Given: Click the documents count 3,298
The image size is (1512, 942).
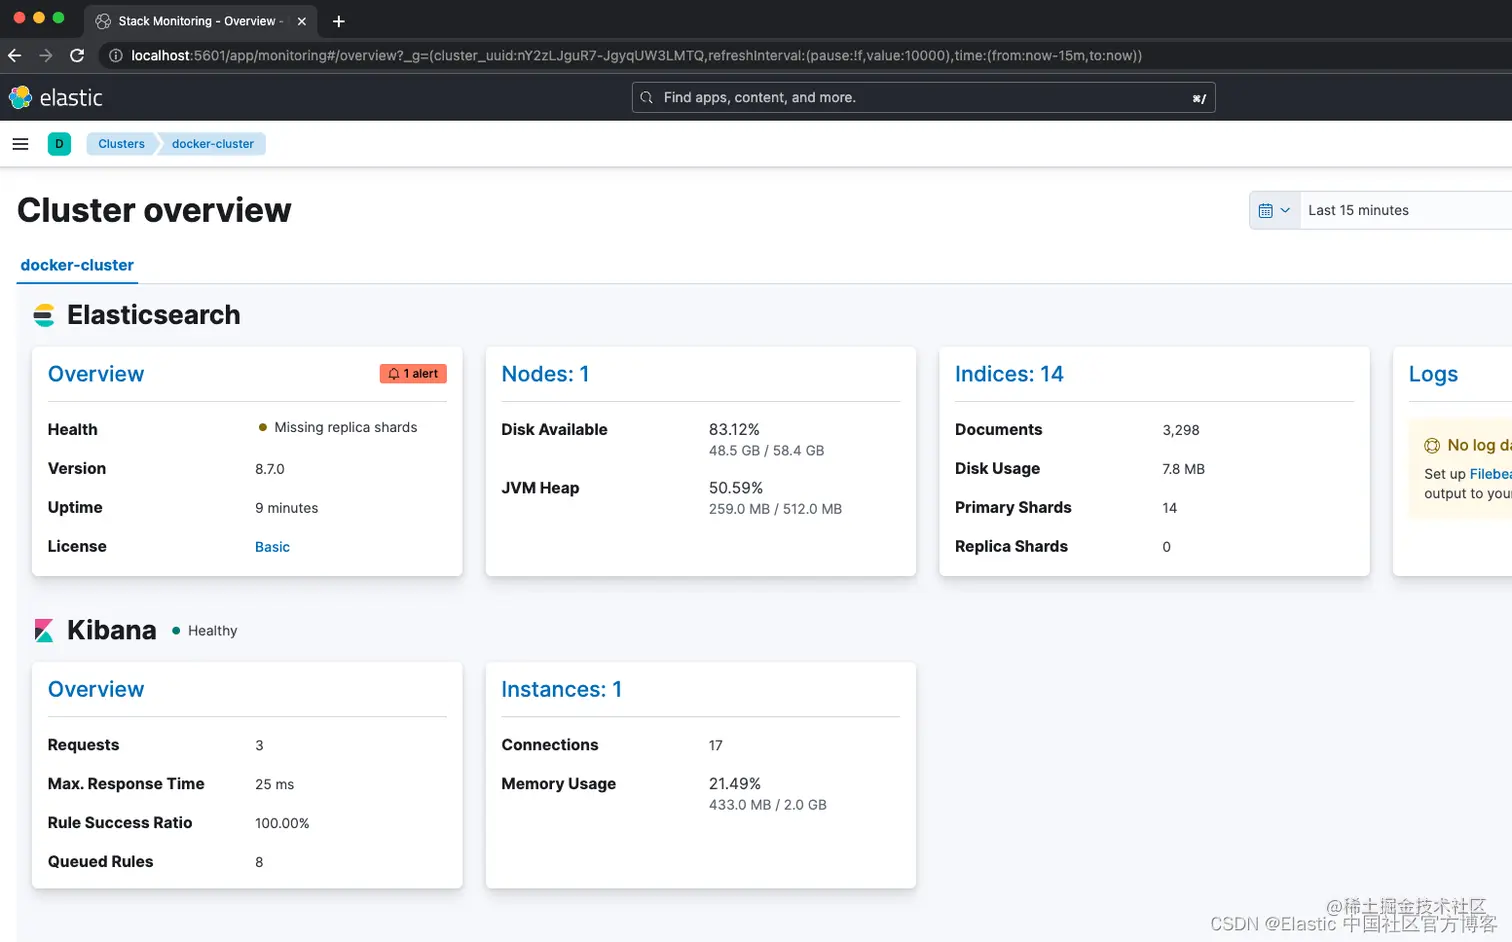Looking at the screenshot, I should [x=1181, y=430].
